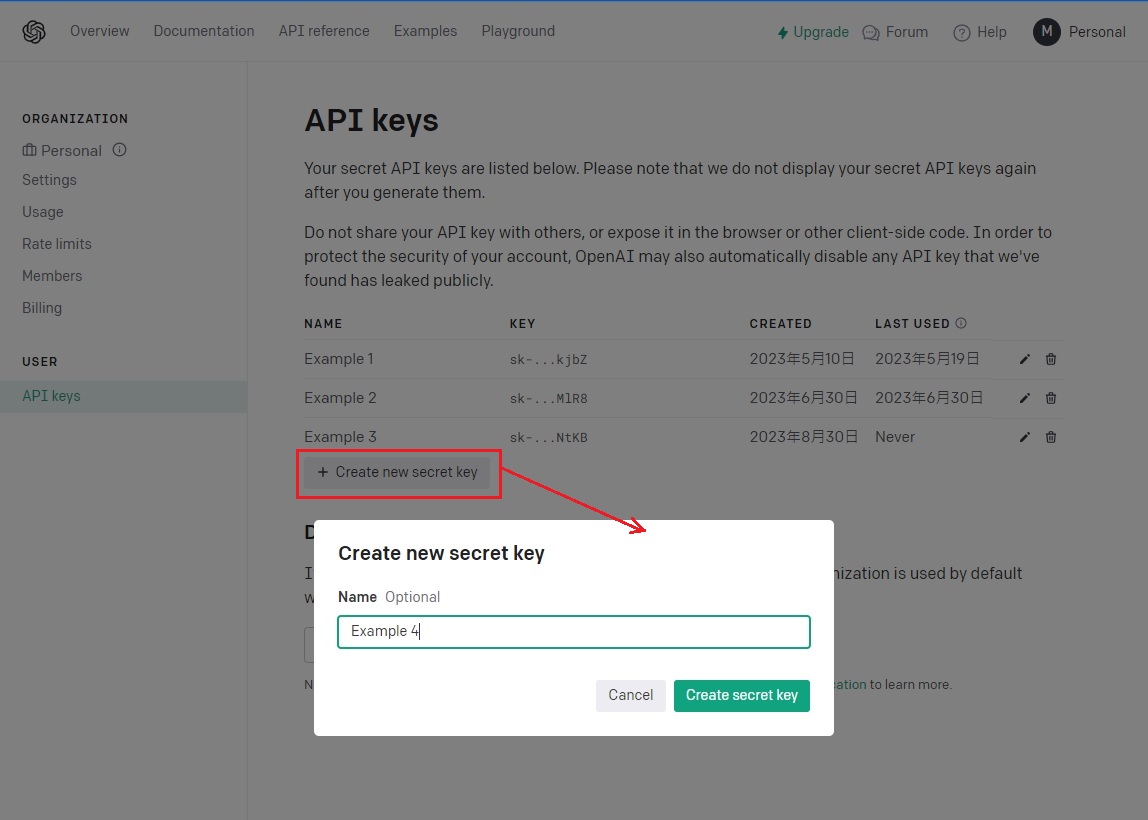1148x820 pixels.
Task: Open the Forum link
Action: tap(906, 32)
